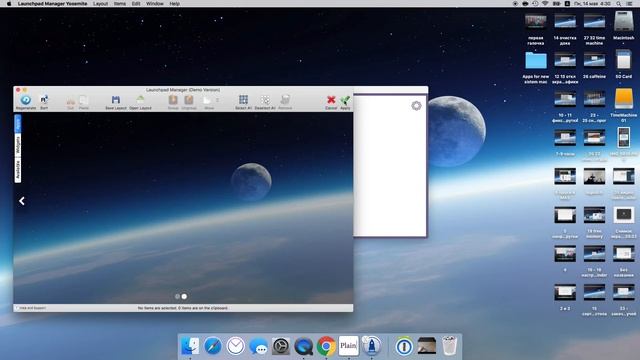Click the Open Layout toolbar icon
This screenshot has width=640, height=360.
point(140,100)
